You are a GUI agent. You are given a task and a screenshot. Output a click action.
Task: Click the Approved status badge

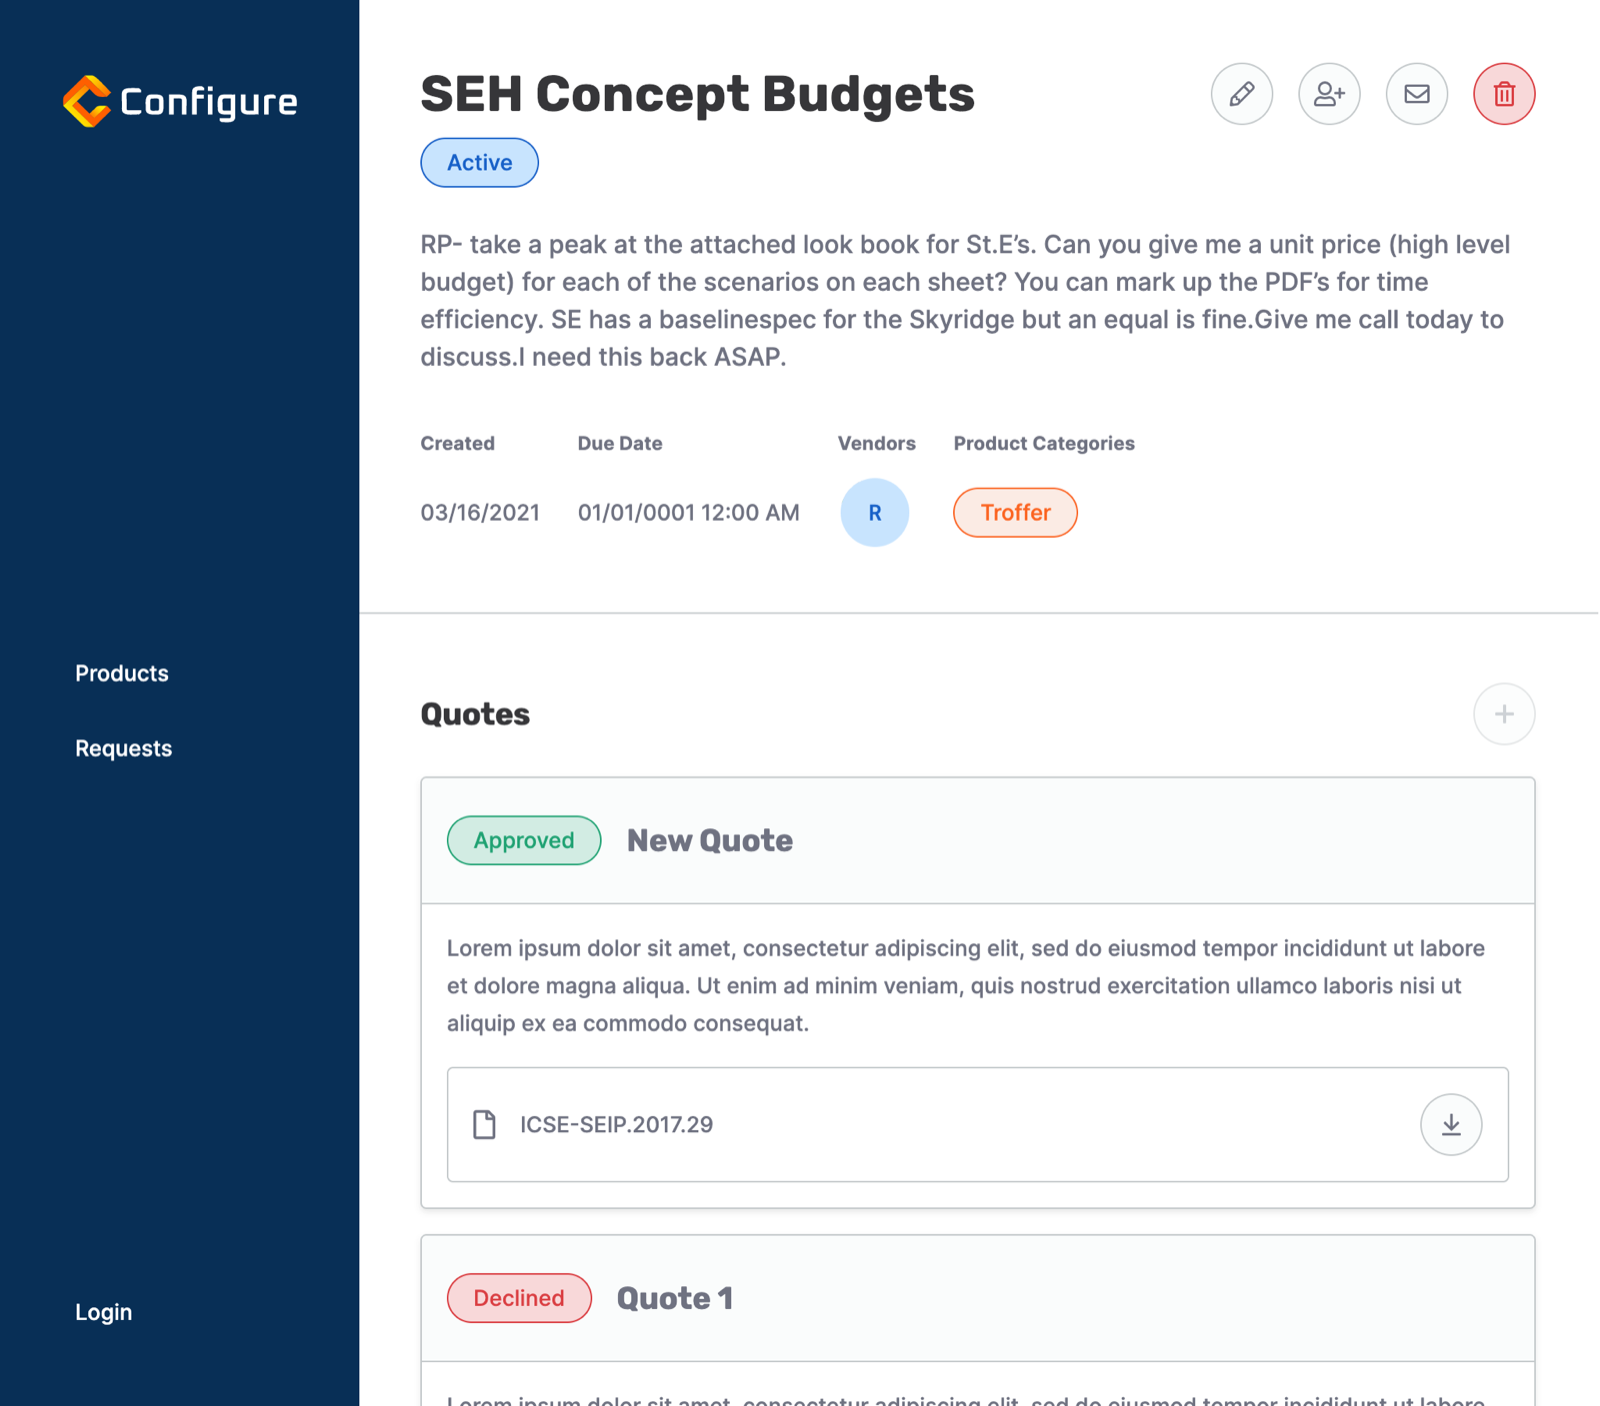coord(524,840)
